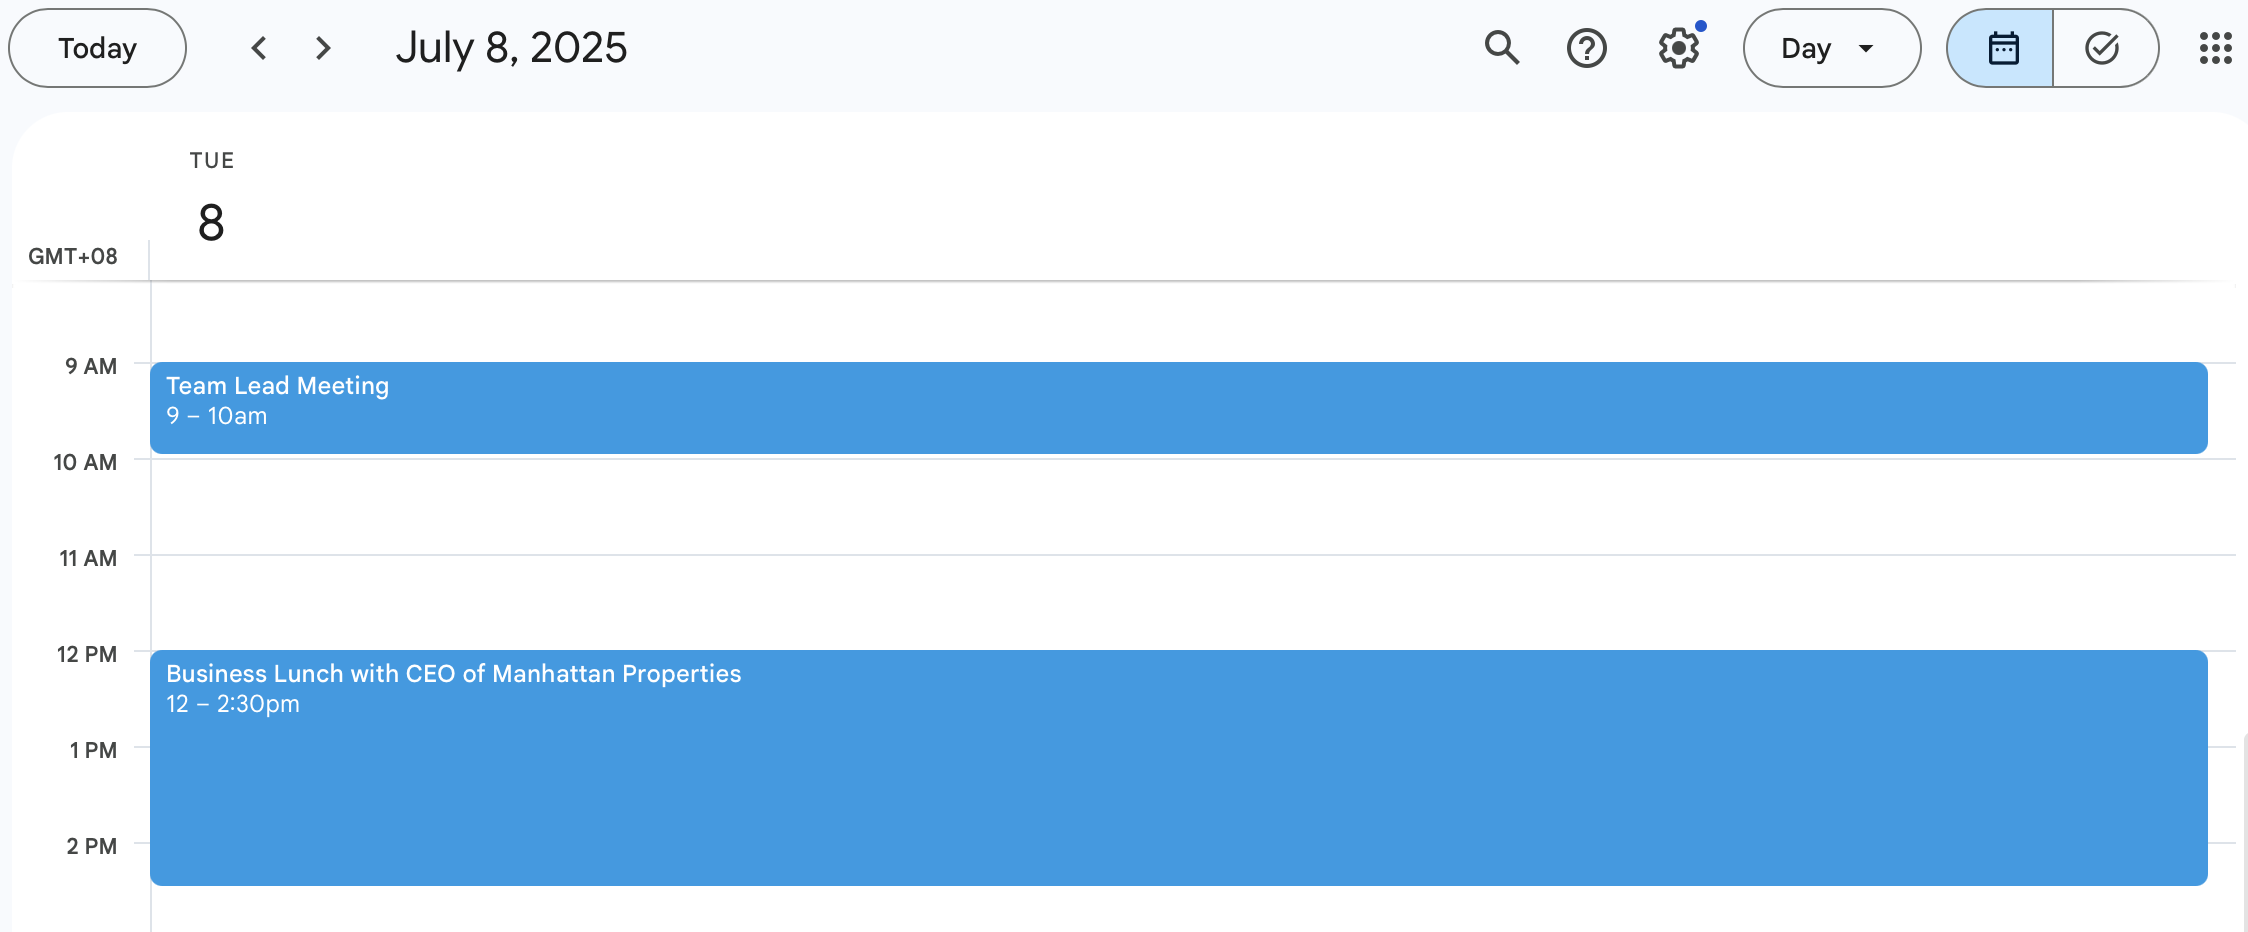Select the date number 8 header
The width and height of the screenshot is (2248, 932).
(211, 222)
